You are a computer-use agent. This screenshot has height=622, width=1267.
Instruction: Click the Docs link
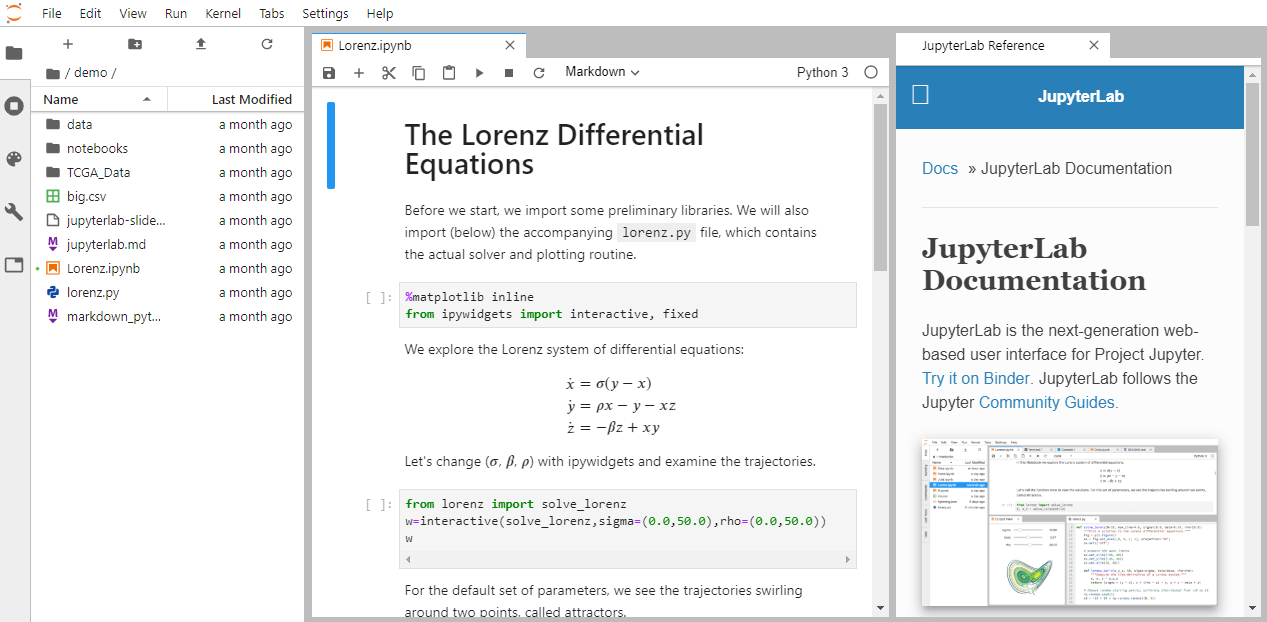(940, 168)
